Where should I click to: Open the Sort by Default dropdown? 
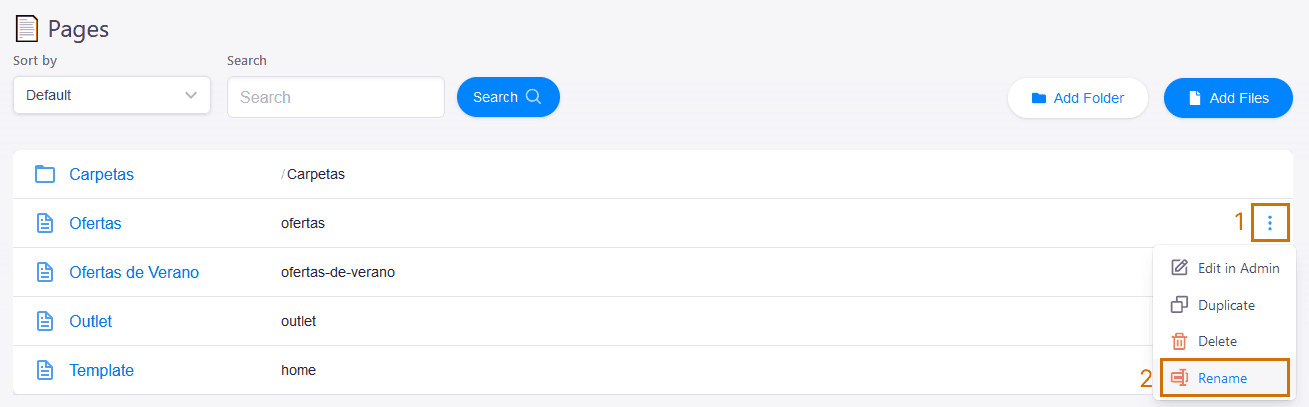(111, 96)
